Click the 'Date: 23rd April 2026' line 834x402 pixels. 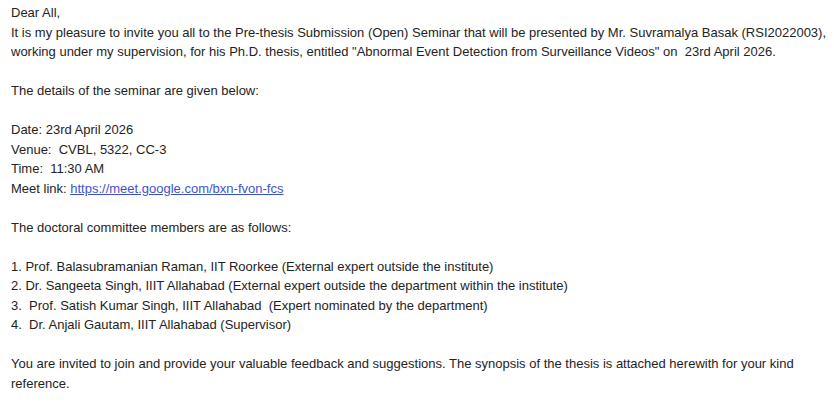[72, 130]
